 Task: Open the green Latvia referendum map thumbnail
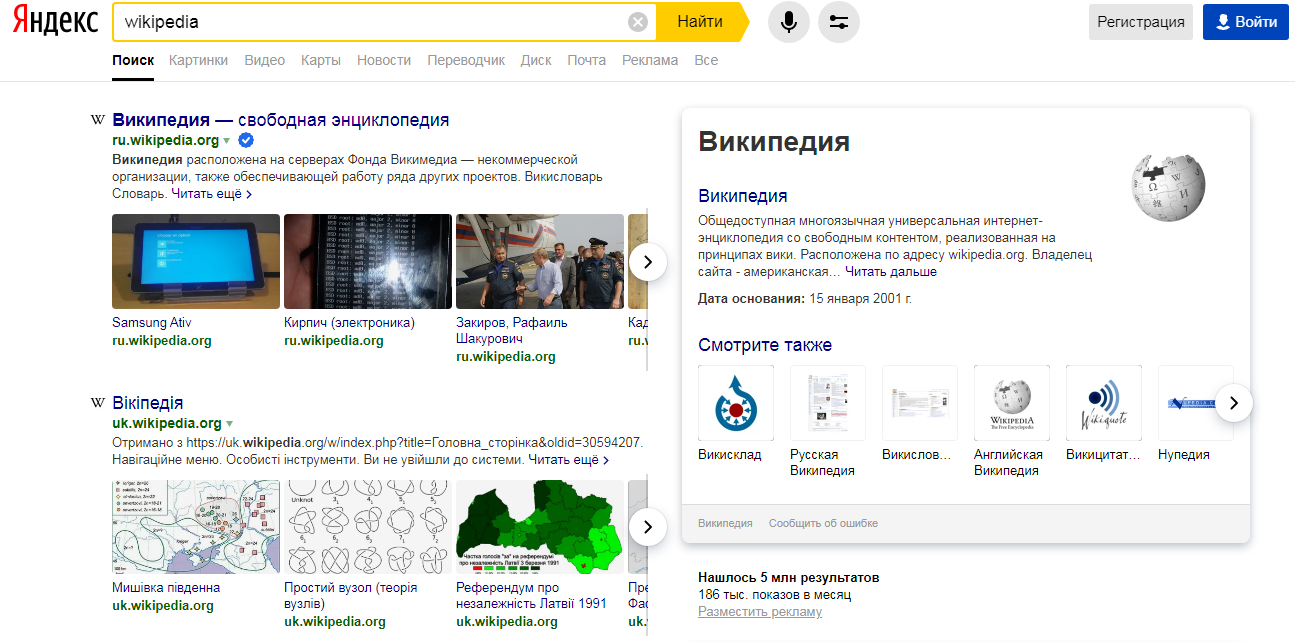[x=540, y=527]
